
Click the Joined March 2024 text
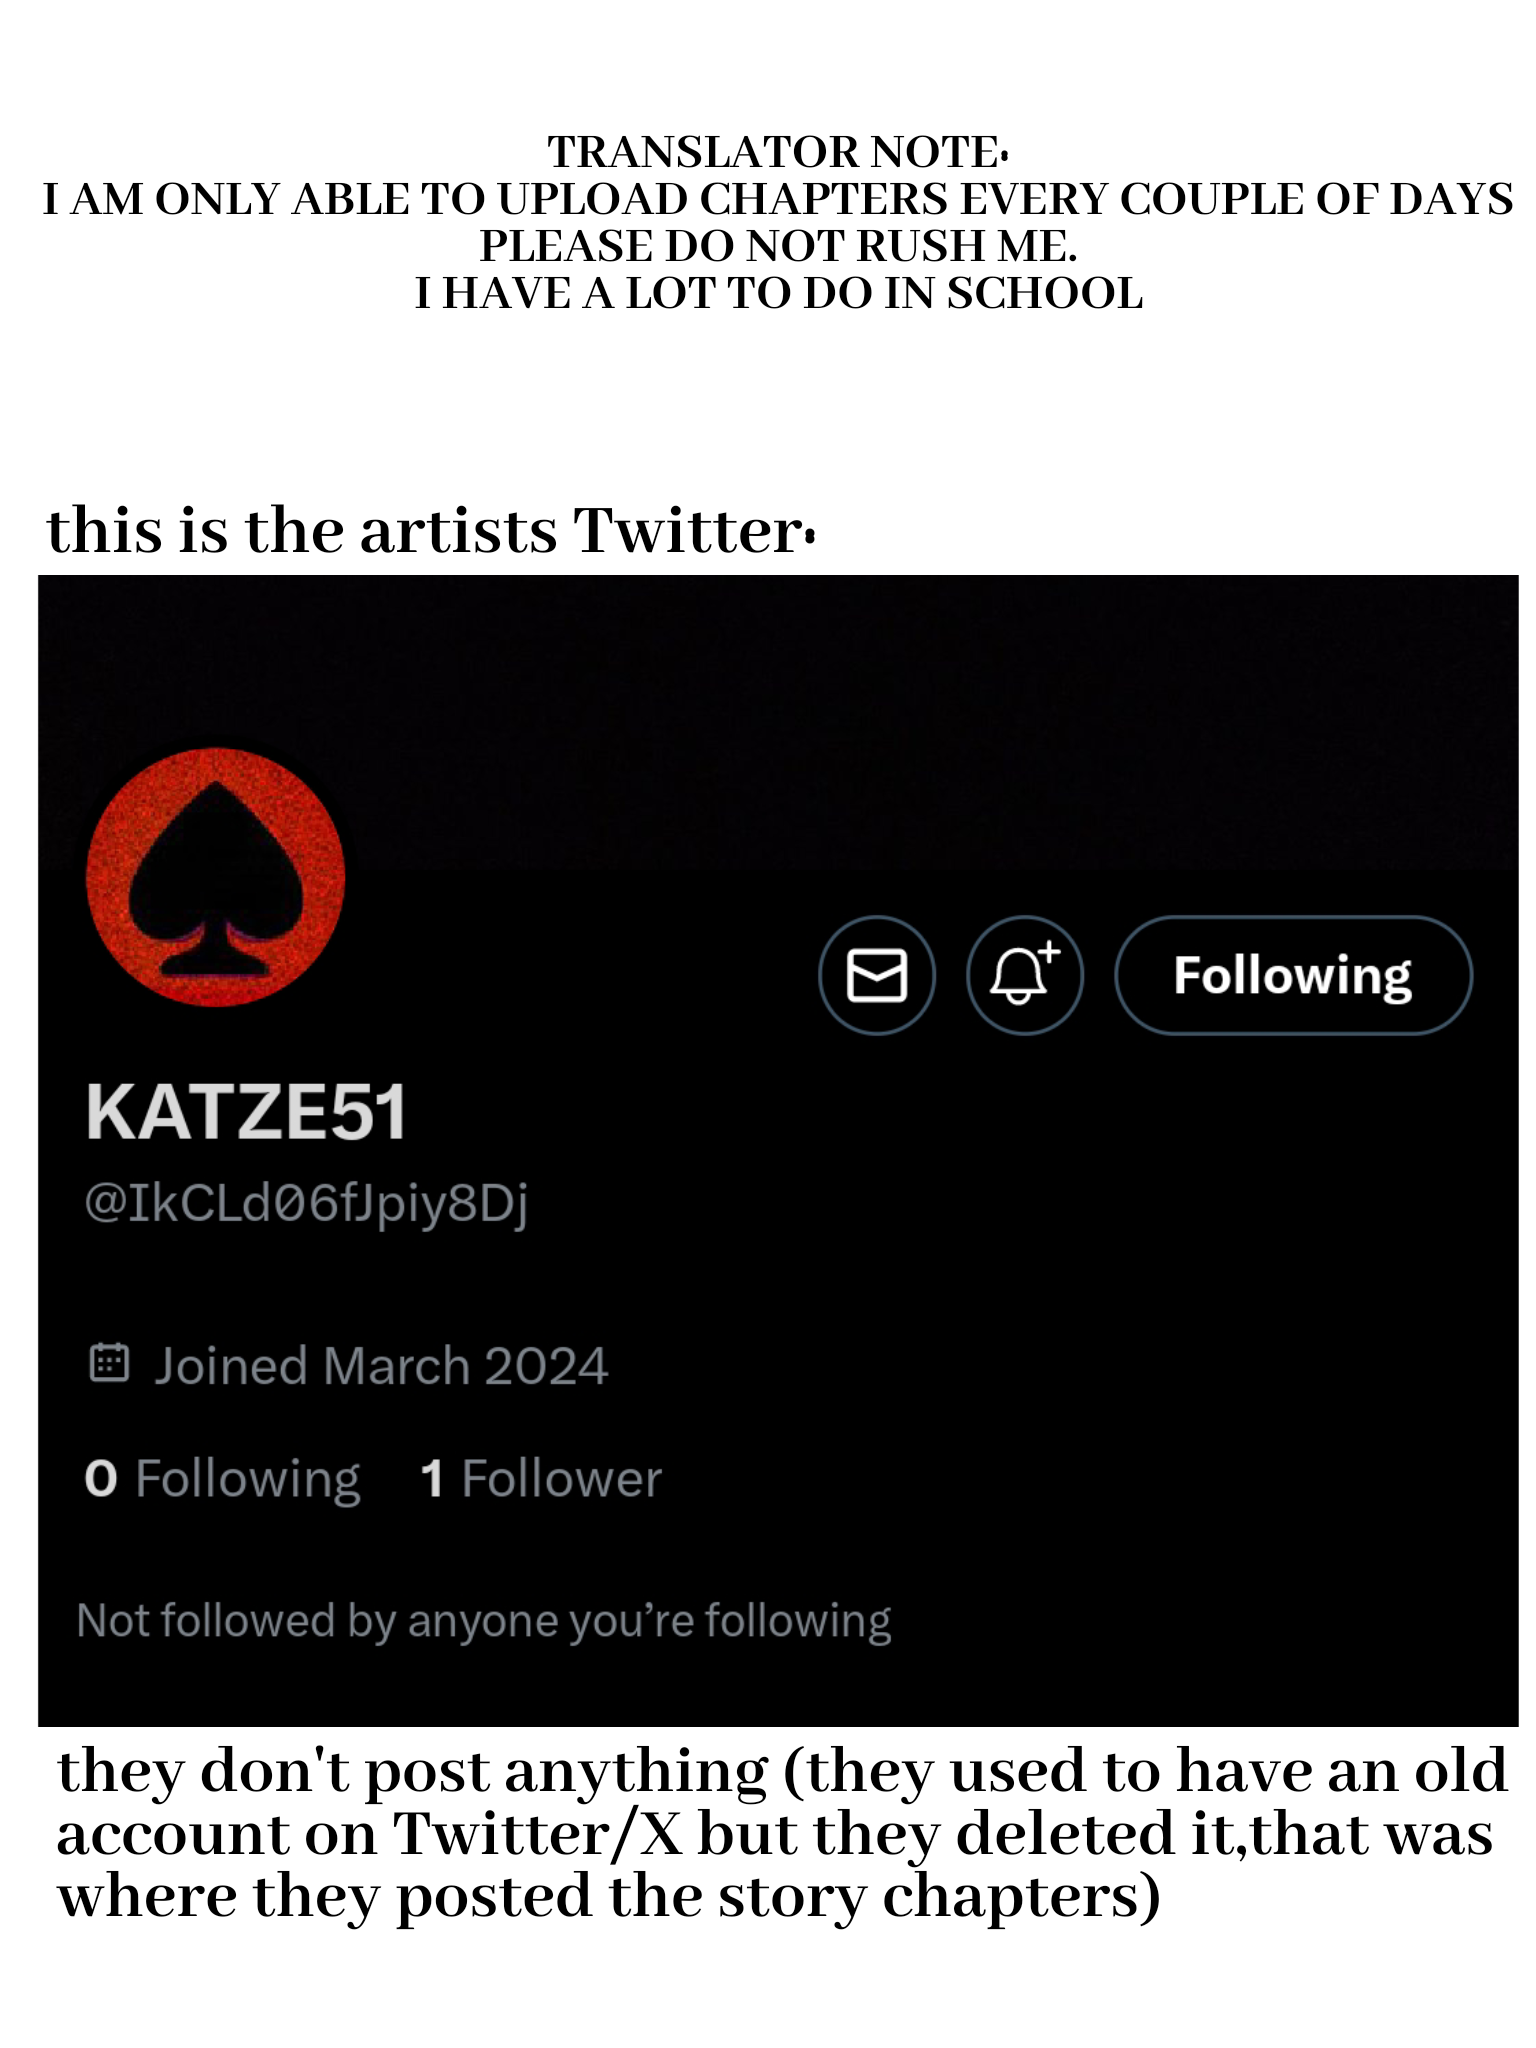380,1365
